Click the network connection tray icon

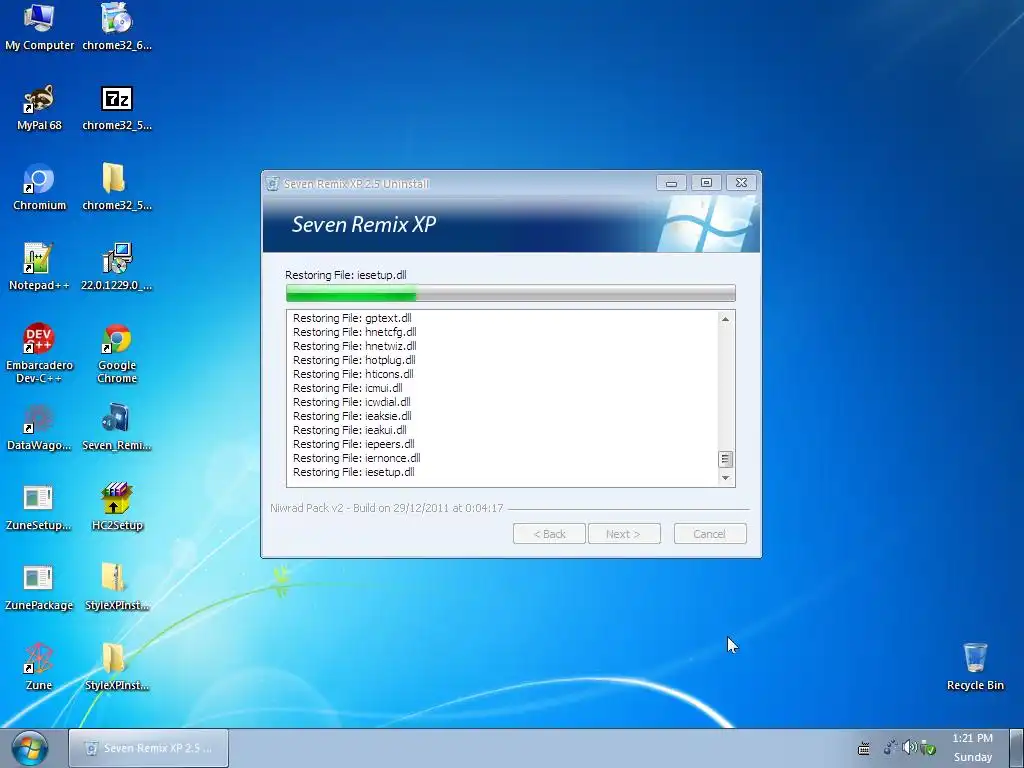890,748
